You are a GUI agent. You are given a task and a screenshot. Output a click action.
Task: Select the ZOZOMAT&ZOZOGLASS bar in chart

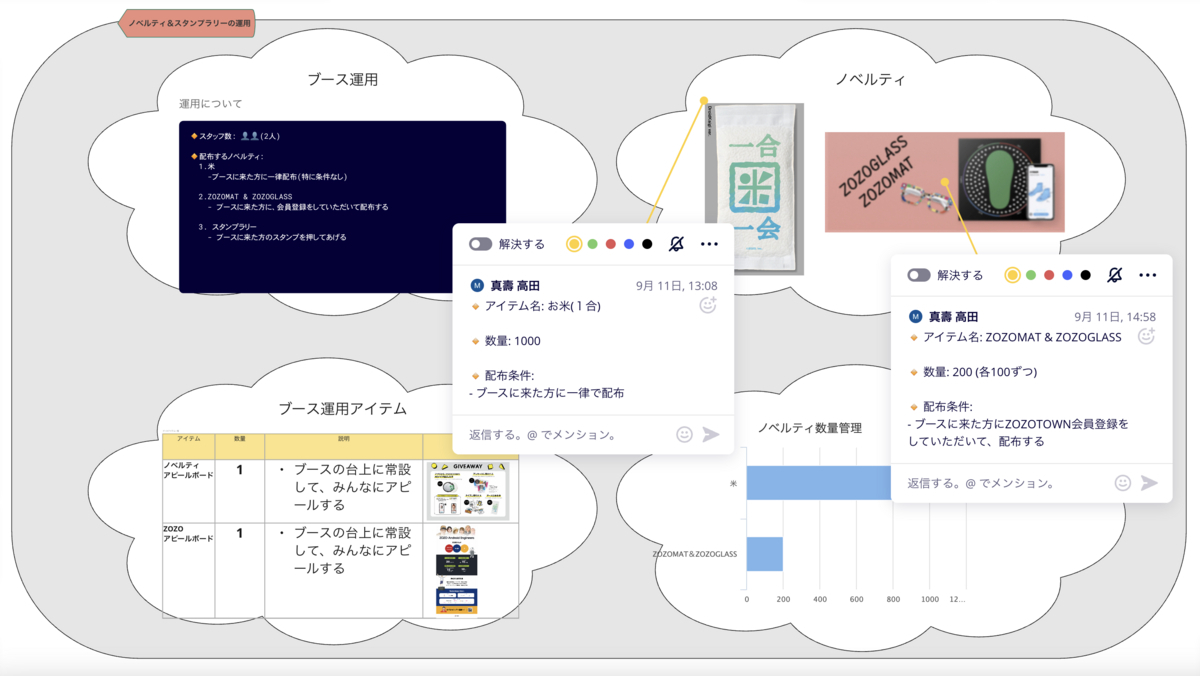click(x=765, y=554)
